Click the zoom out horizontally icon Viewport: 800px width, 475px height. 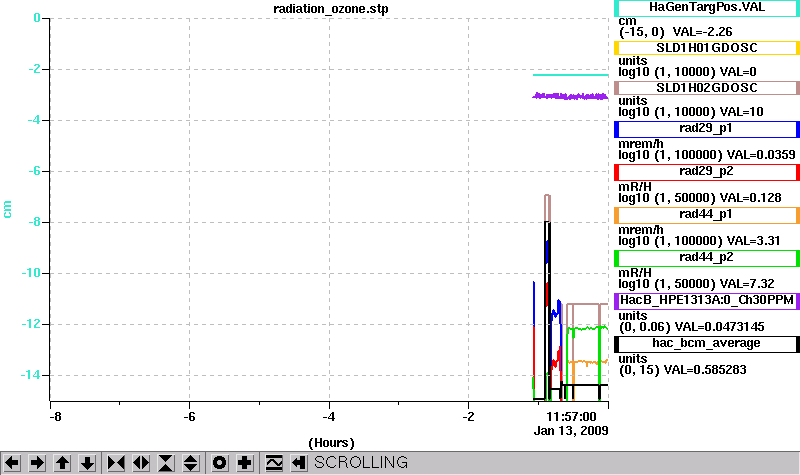tap(141, 463)
